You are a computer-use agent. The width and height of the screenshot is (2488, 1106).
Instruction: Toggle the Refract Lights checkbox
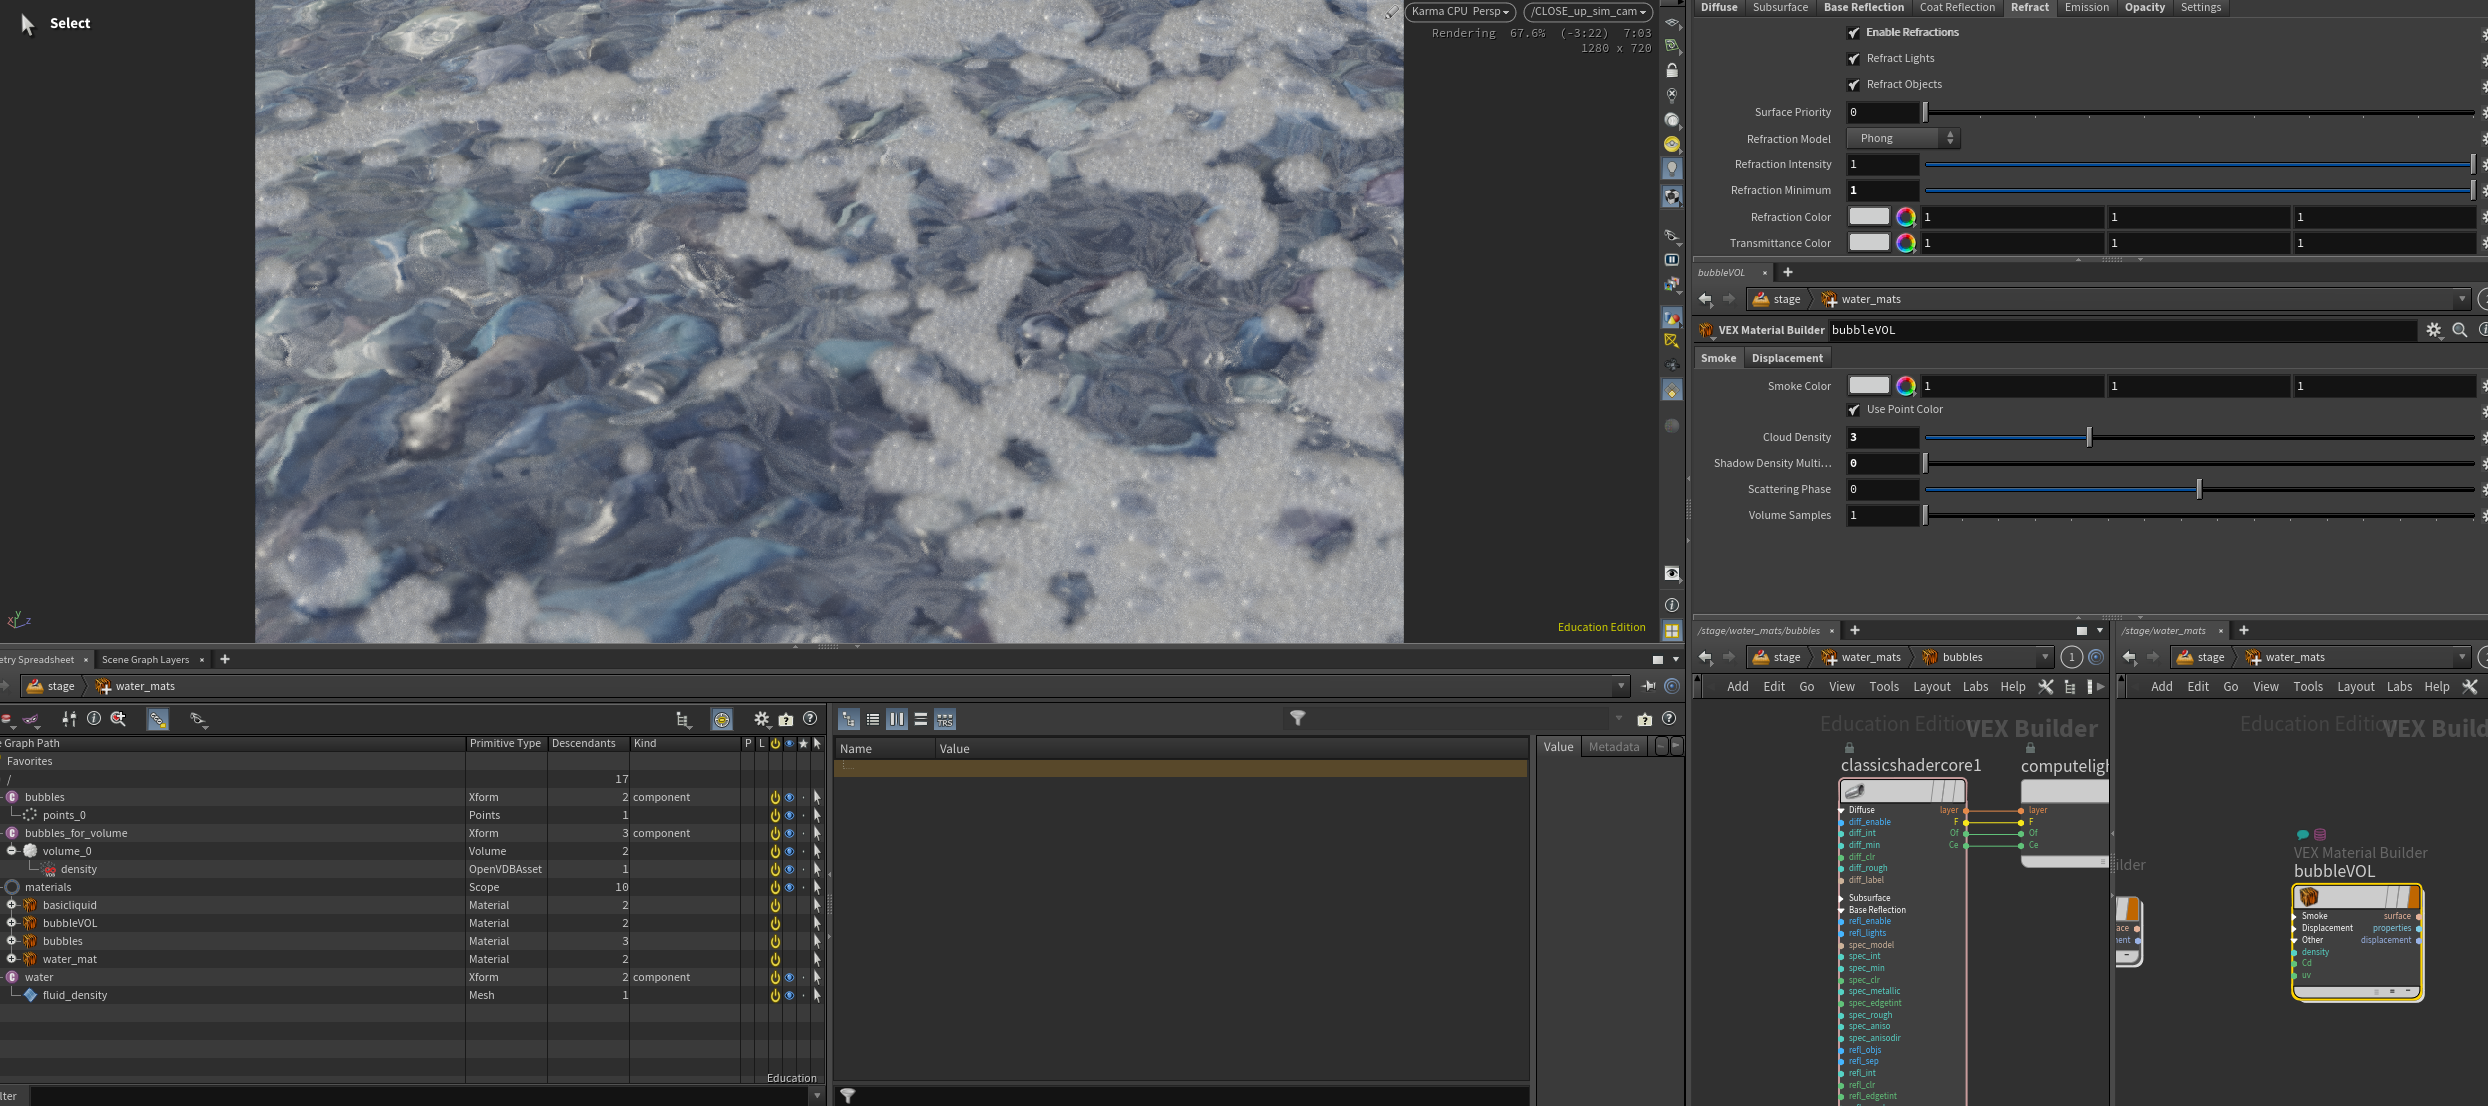(1854, 58)
